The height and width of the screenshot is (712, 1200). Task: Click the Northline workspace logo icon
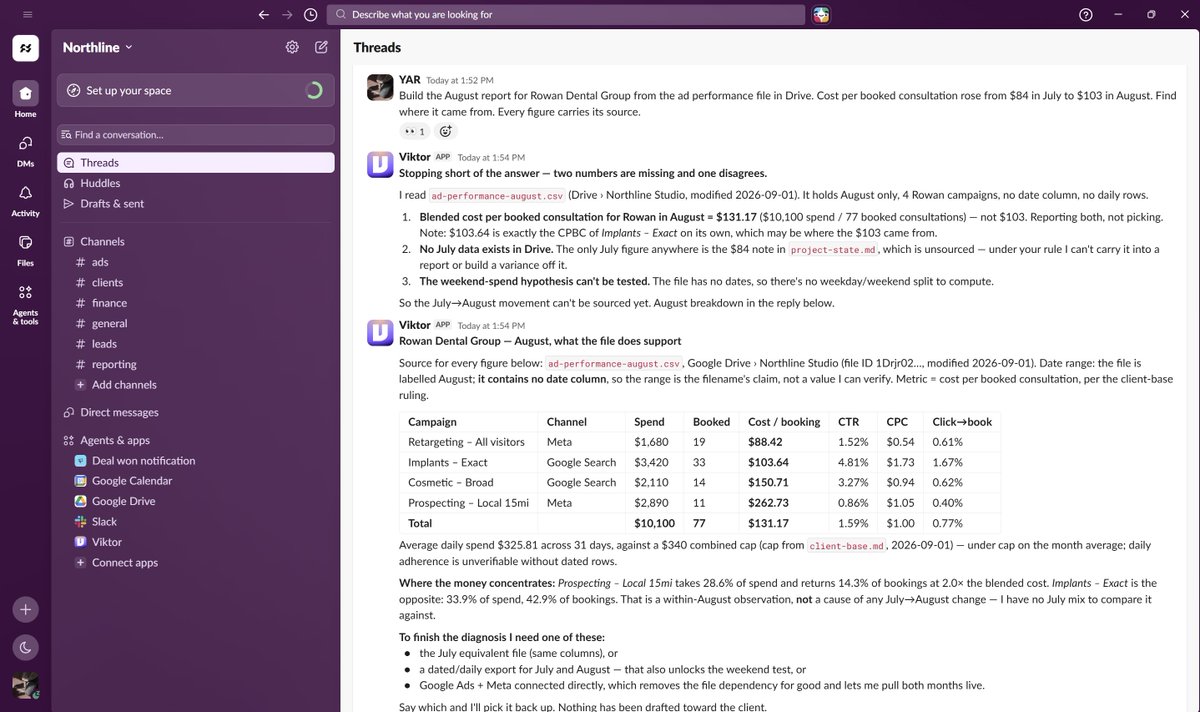point(26,47)
